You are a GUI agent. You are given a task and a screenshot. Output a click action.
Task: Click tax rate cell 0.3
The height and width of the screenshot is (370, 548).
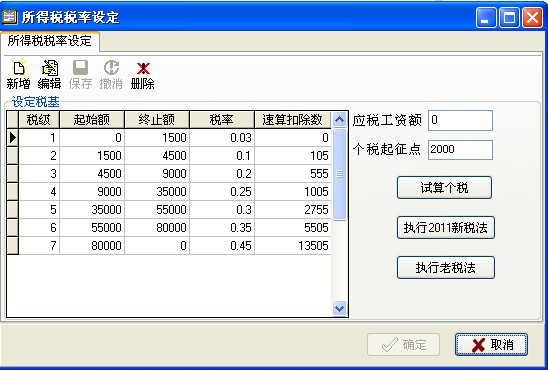[222, 210]
